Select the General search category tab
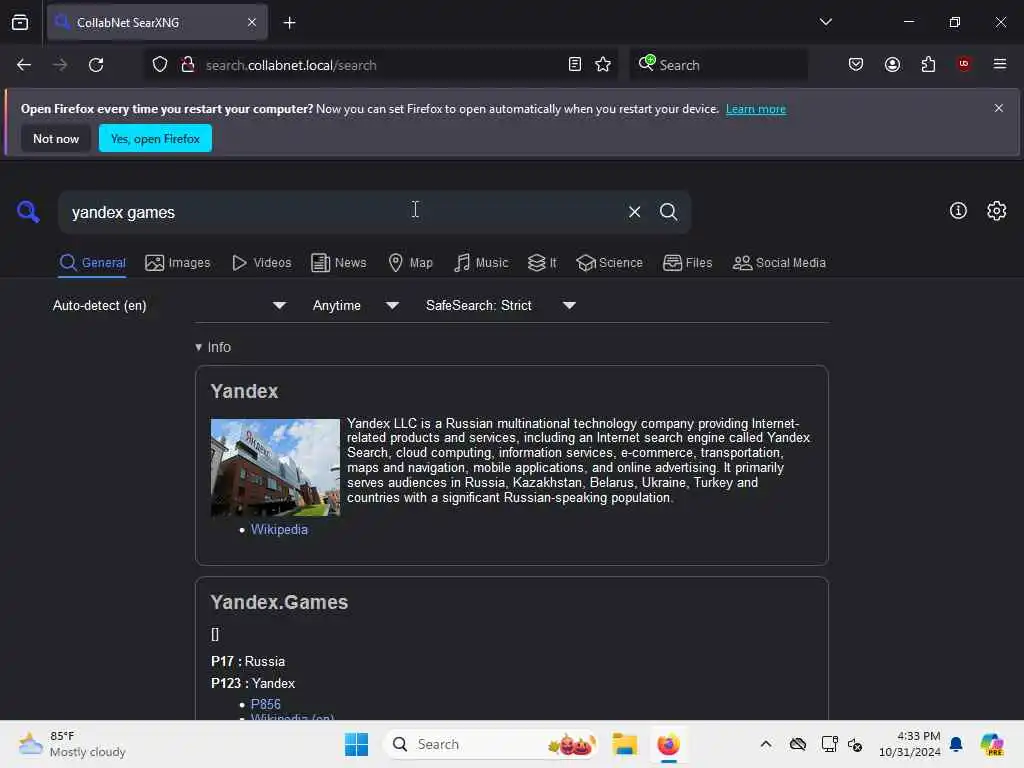The width and height of the screenshot is (1024, 768). pos(92,263)
